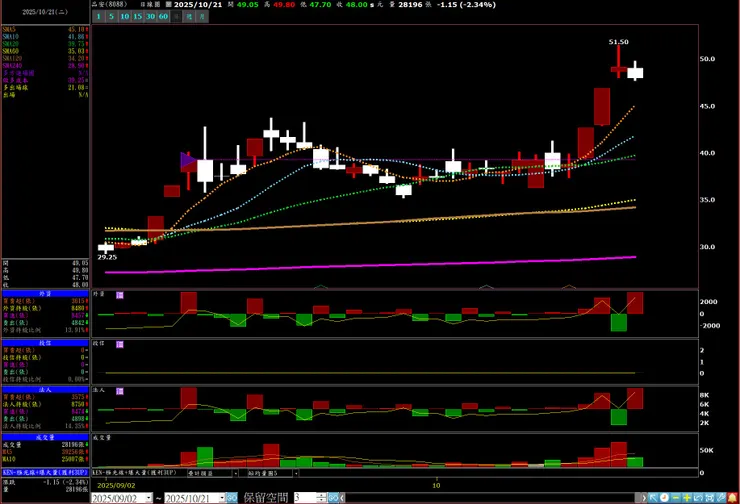The height and width of the screenshot is (504, 740).
Task: Open the end date 2025/10/21 dropdown
Action: click(x=222, y=498)
